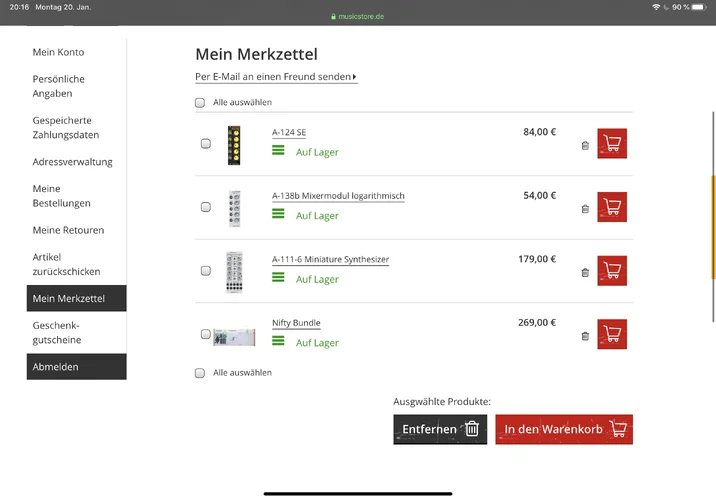The height and width of the screenshot is (500, 716).
Task: Click the 'Entfernen' button
Action: pyautogui.click(x=440, y=430)
